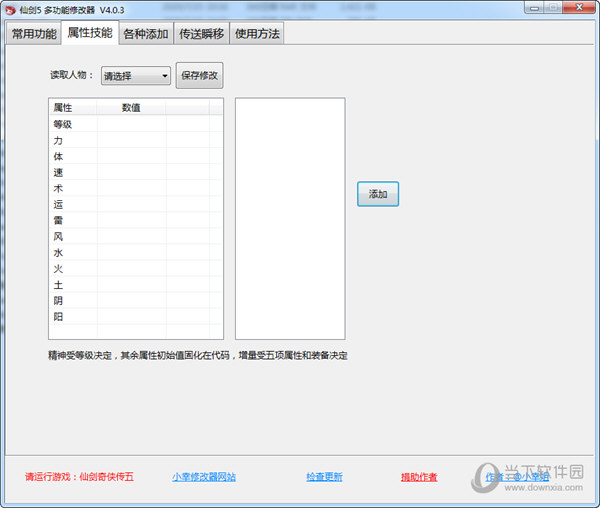Select the 速 attribute row

pos(136,172)
